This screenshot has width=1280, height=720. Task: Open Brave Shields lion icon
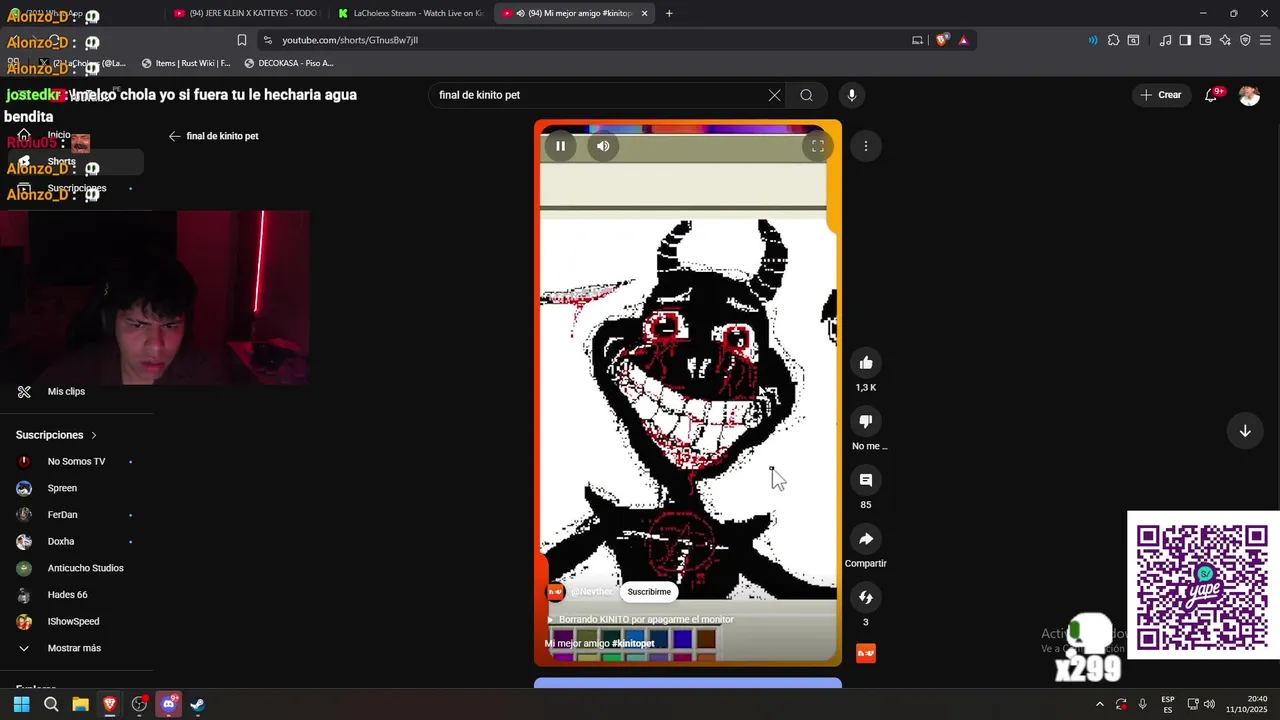pyautogui.click(x=942, y=40)
